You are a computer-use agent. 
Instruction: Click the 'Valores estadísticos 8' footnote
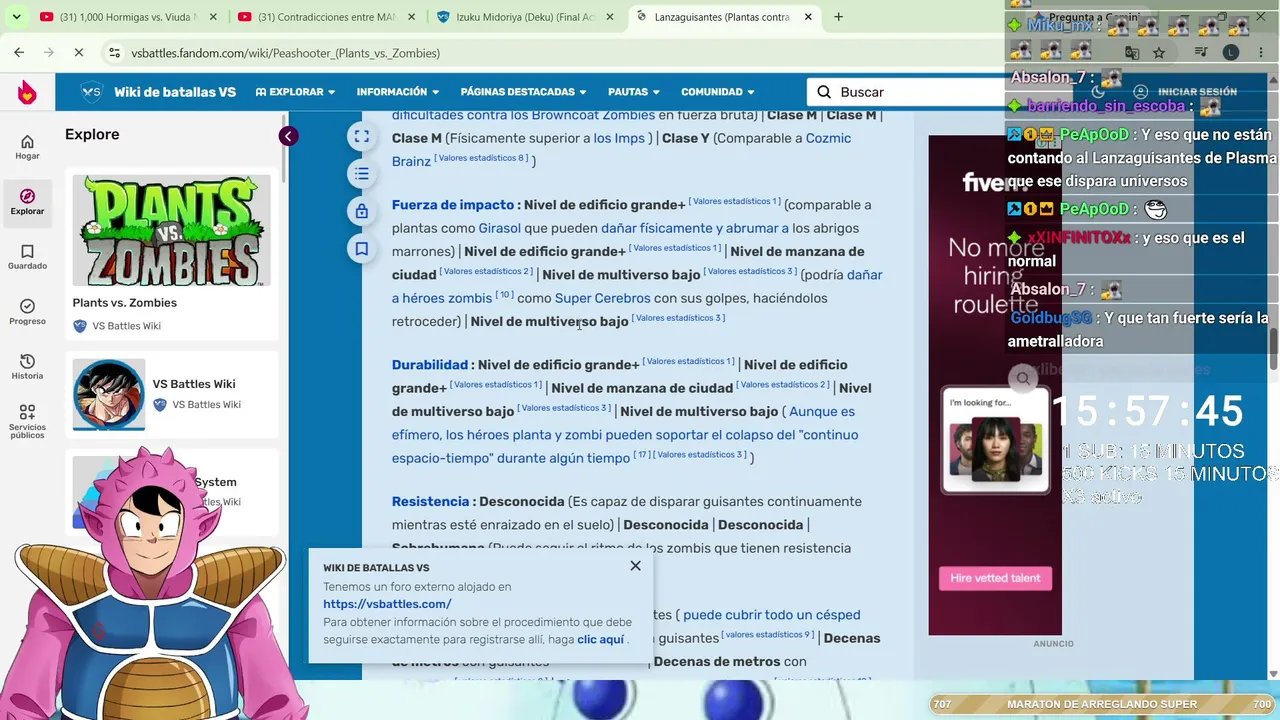click(x=481, y=158)
